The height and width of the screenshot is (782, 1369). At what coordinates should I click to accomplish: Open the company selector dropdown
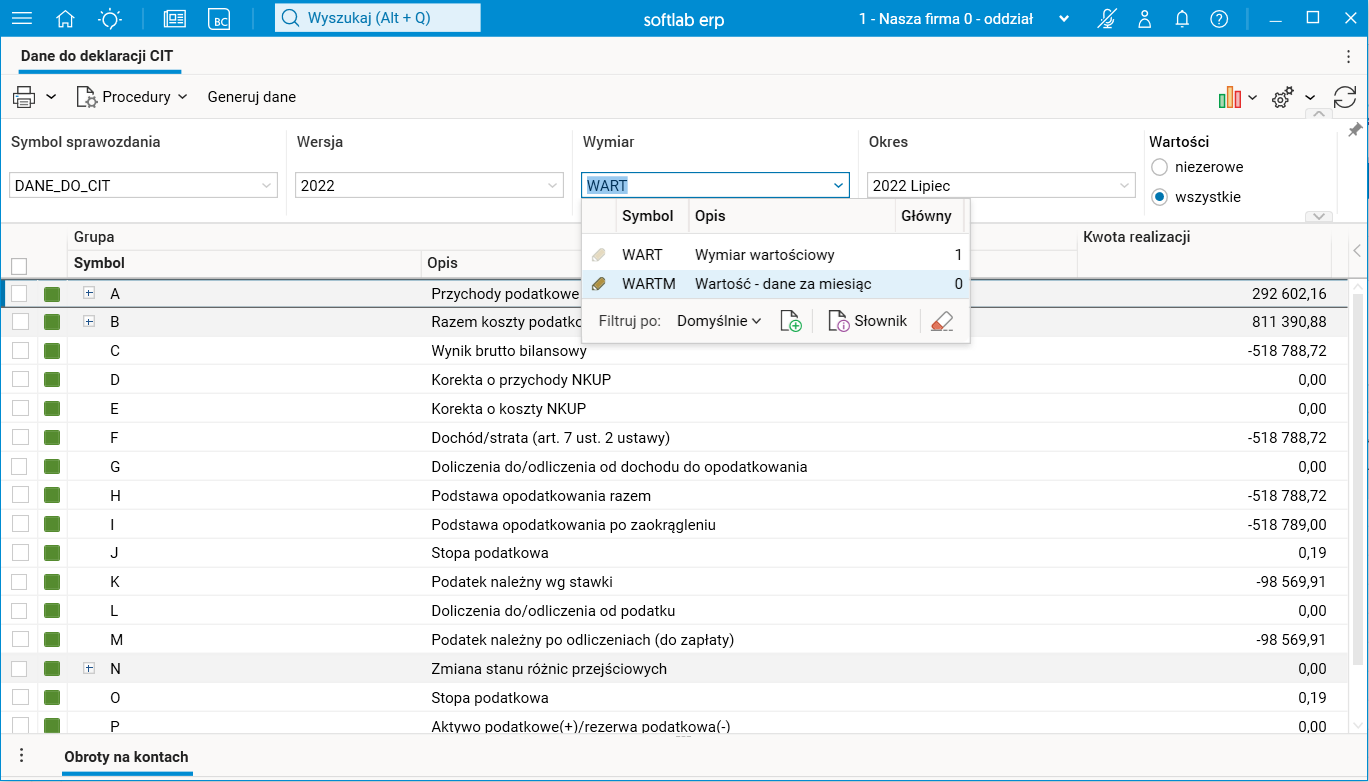[x=1064, y=19]
